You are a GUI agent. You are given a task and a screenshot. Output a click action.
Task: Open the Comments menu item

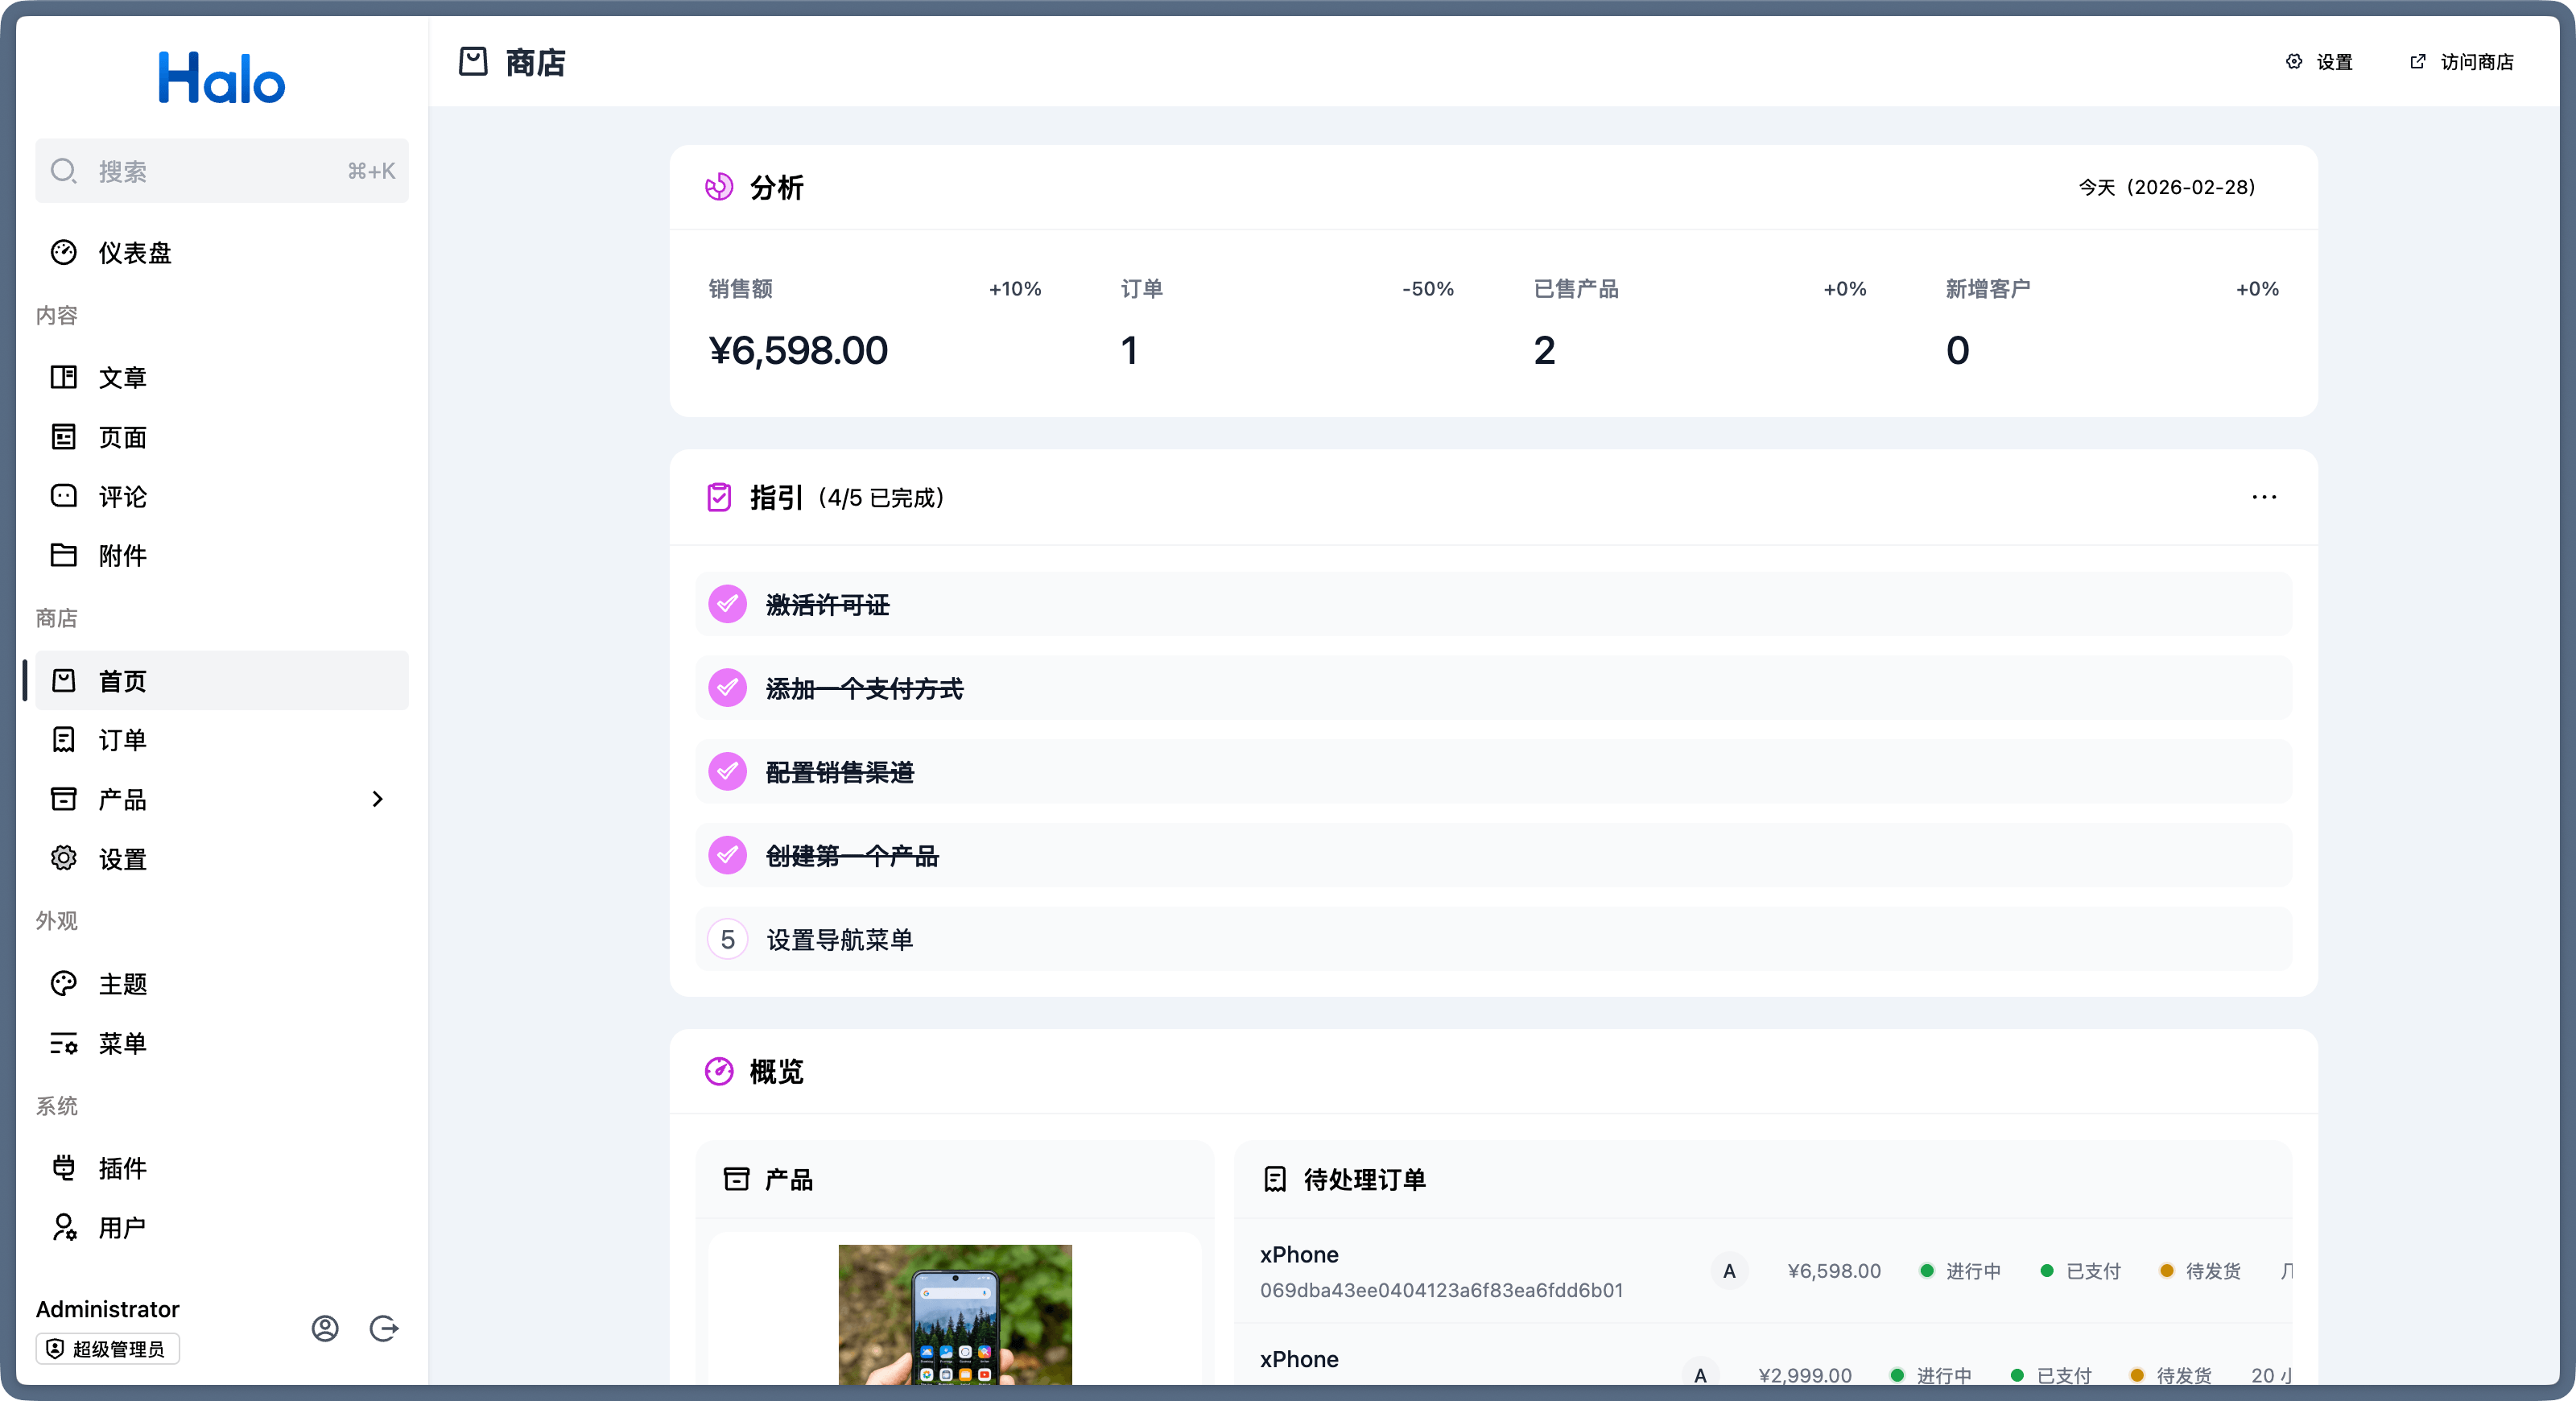click(x=122, y=496)
